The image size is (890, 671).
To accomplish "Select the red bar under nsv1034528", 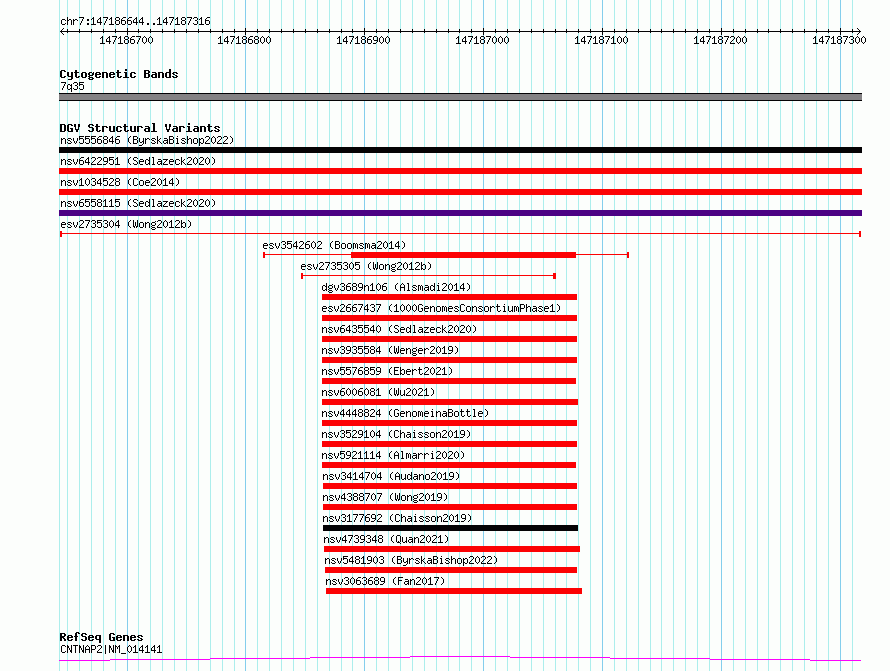I will (460, 192).
